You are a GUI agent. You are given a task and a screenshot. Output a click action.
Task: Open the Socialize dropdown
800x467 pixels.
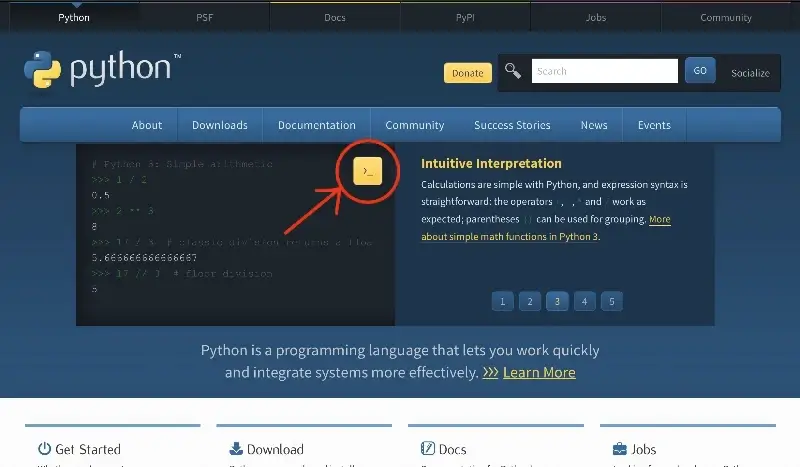point(750,73)
